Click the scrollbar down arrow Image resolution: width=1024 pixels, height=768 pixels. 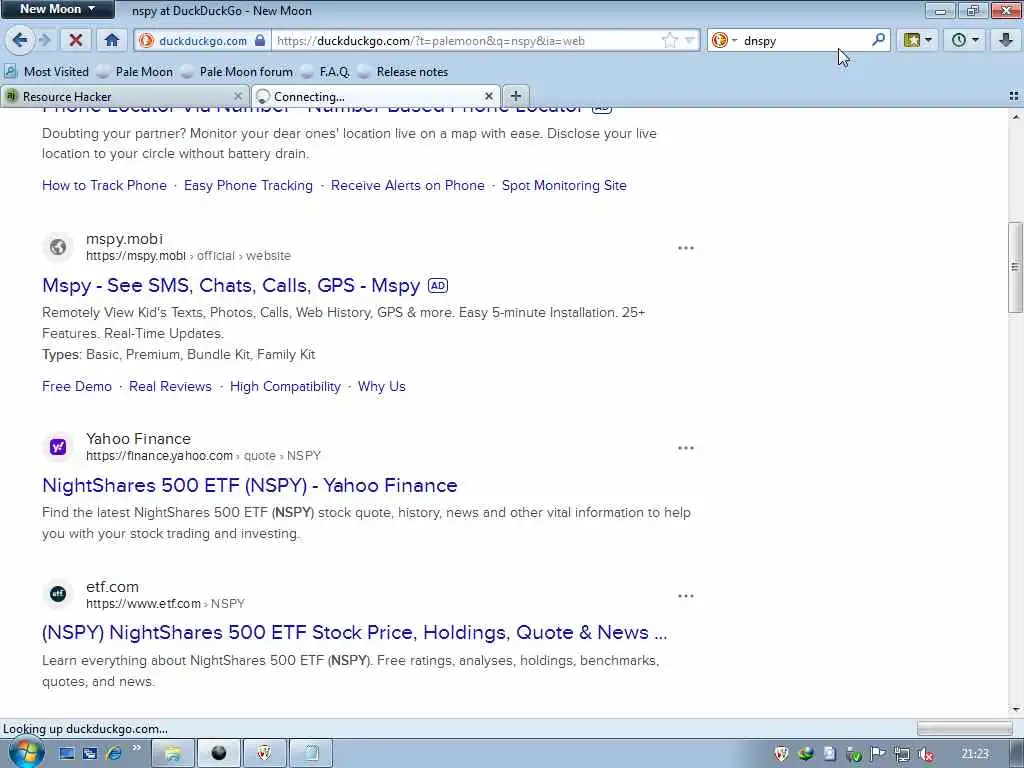[x=1015, y=709]
